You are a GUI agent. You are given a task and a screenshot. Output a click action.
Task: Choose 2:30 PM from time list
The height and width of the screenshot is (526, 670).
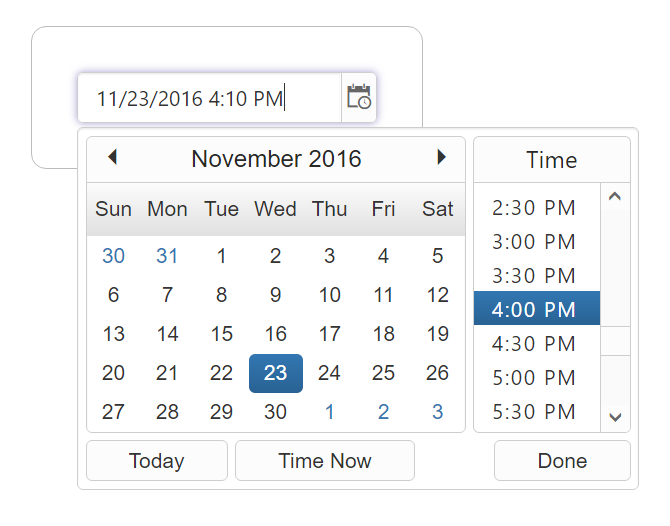coord(536,208)
